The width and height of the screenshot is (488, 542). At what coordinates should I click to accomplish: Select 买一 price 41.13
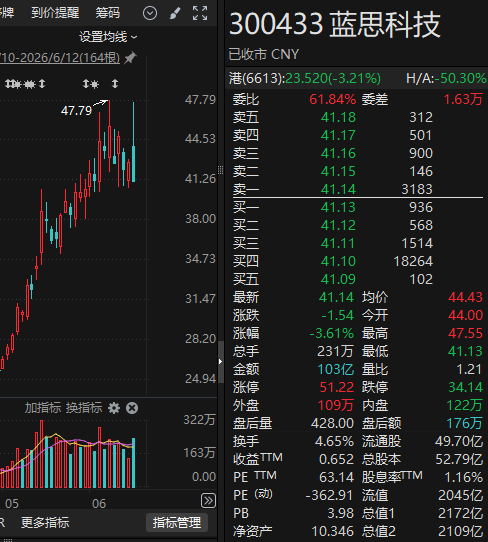338,207
